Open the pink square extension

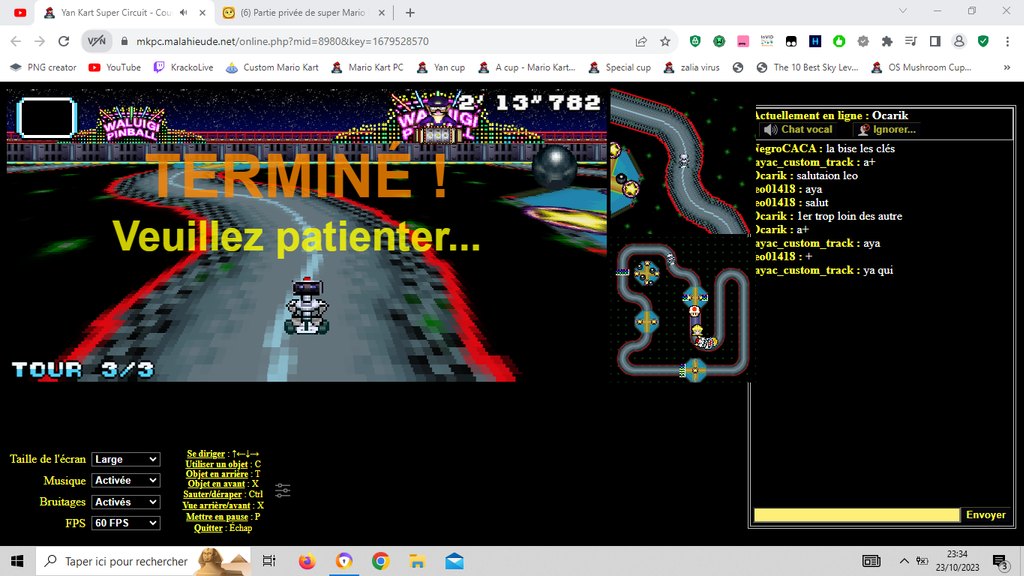743,41
